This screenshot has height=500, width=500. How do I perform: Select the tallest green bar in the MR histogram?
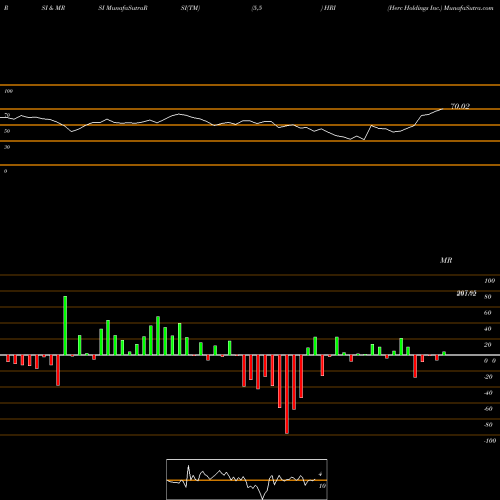click(65, 325)
